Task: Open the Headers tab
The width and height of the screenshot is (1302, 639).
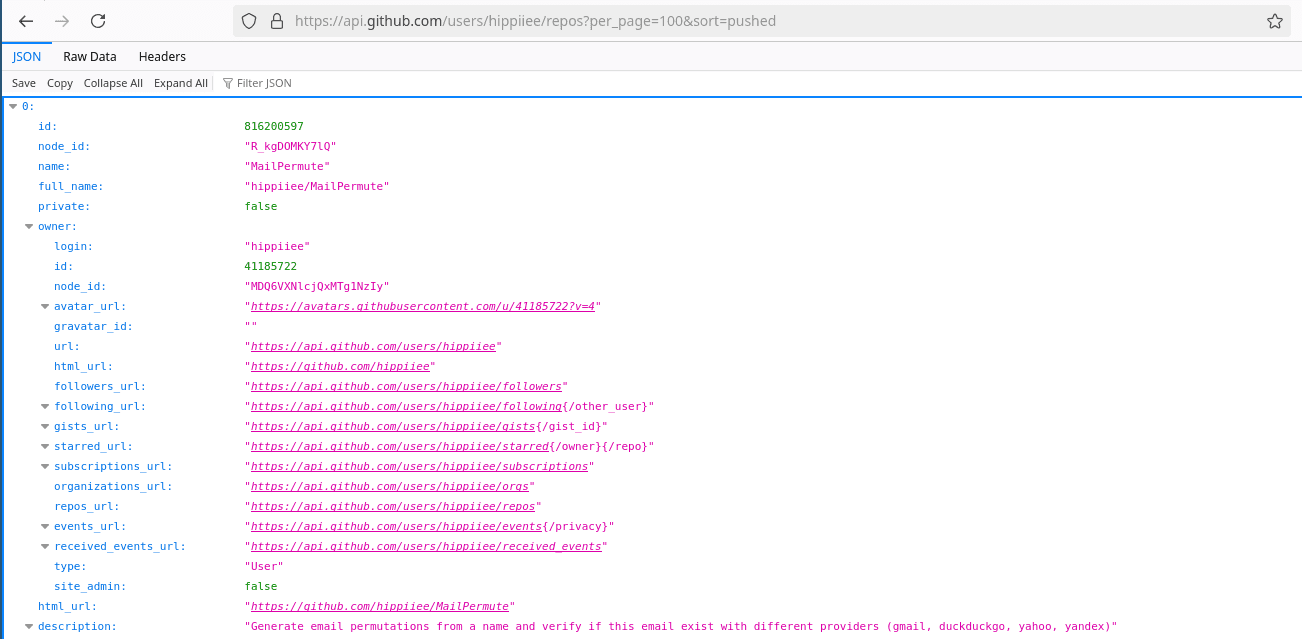Action: pyautogui.click(x=162, y=57)
